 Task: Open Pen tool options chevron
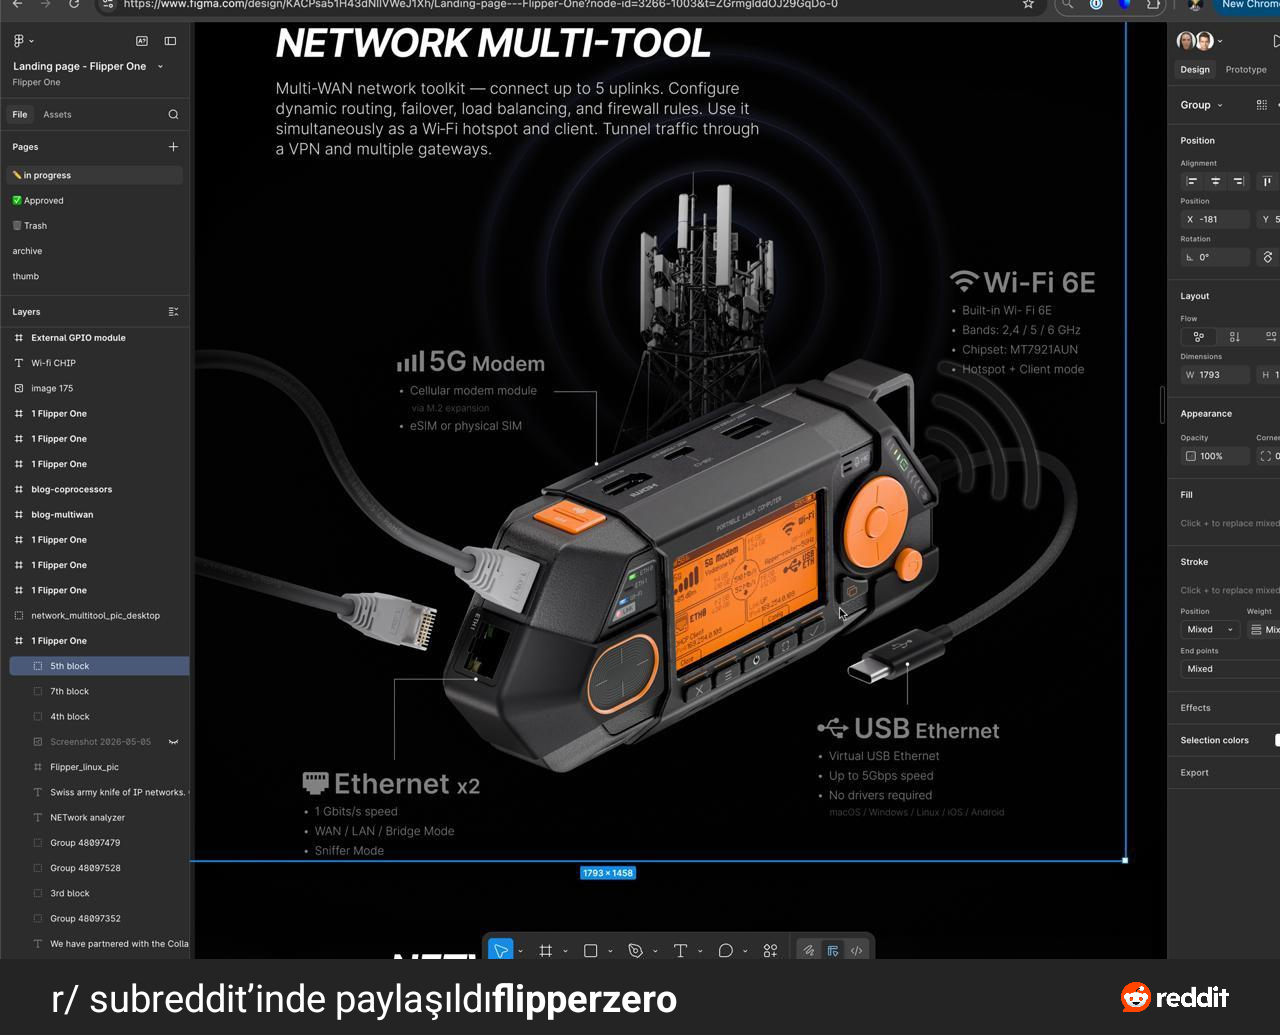[x=655, y=951]
